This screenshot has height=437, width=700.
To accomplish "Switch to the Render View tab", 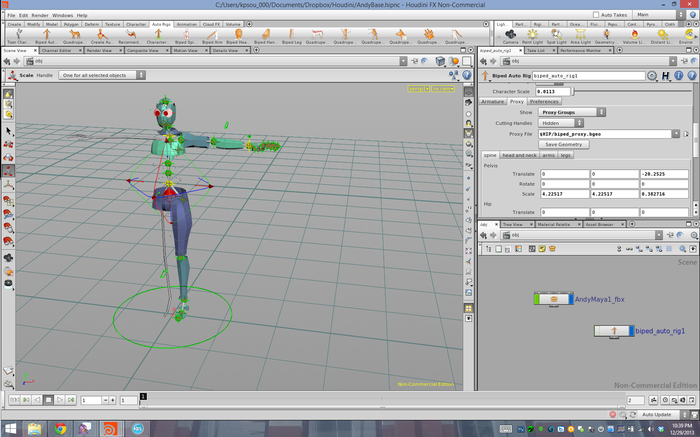I will click(99, 50).
